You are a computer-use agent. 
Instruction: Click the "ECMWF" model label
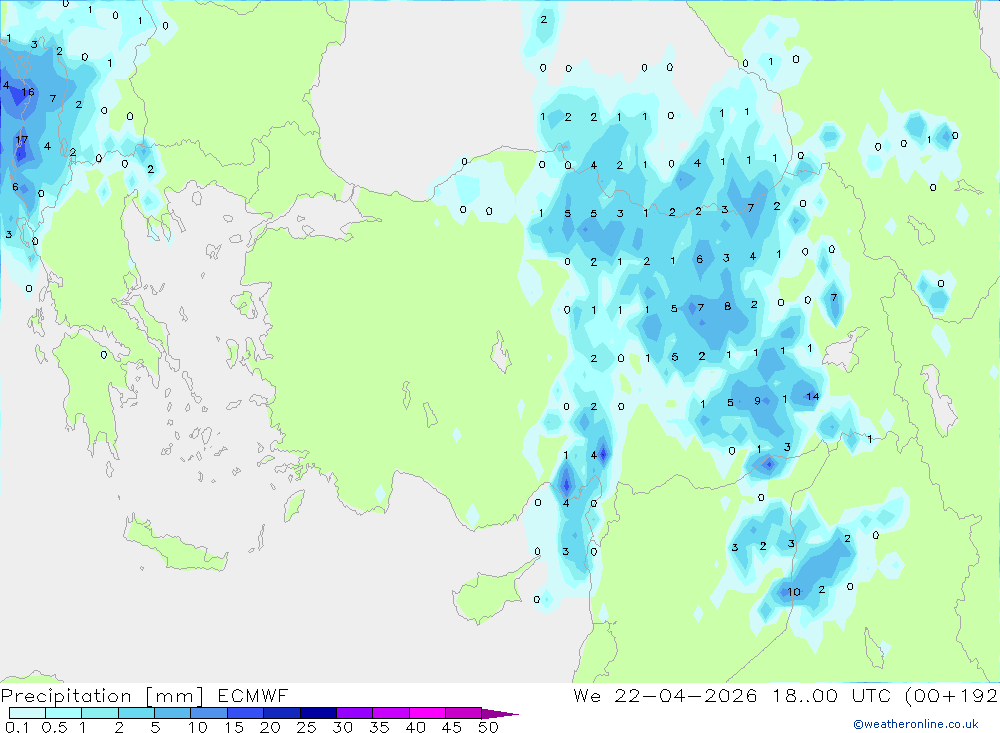click(x=253, y=695)
